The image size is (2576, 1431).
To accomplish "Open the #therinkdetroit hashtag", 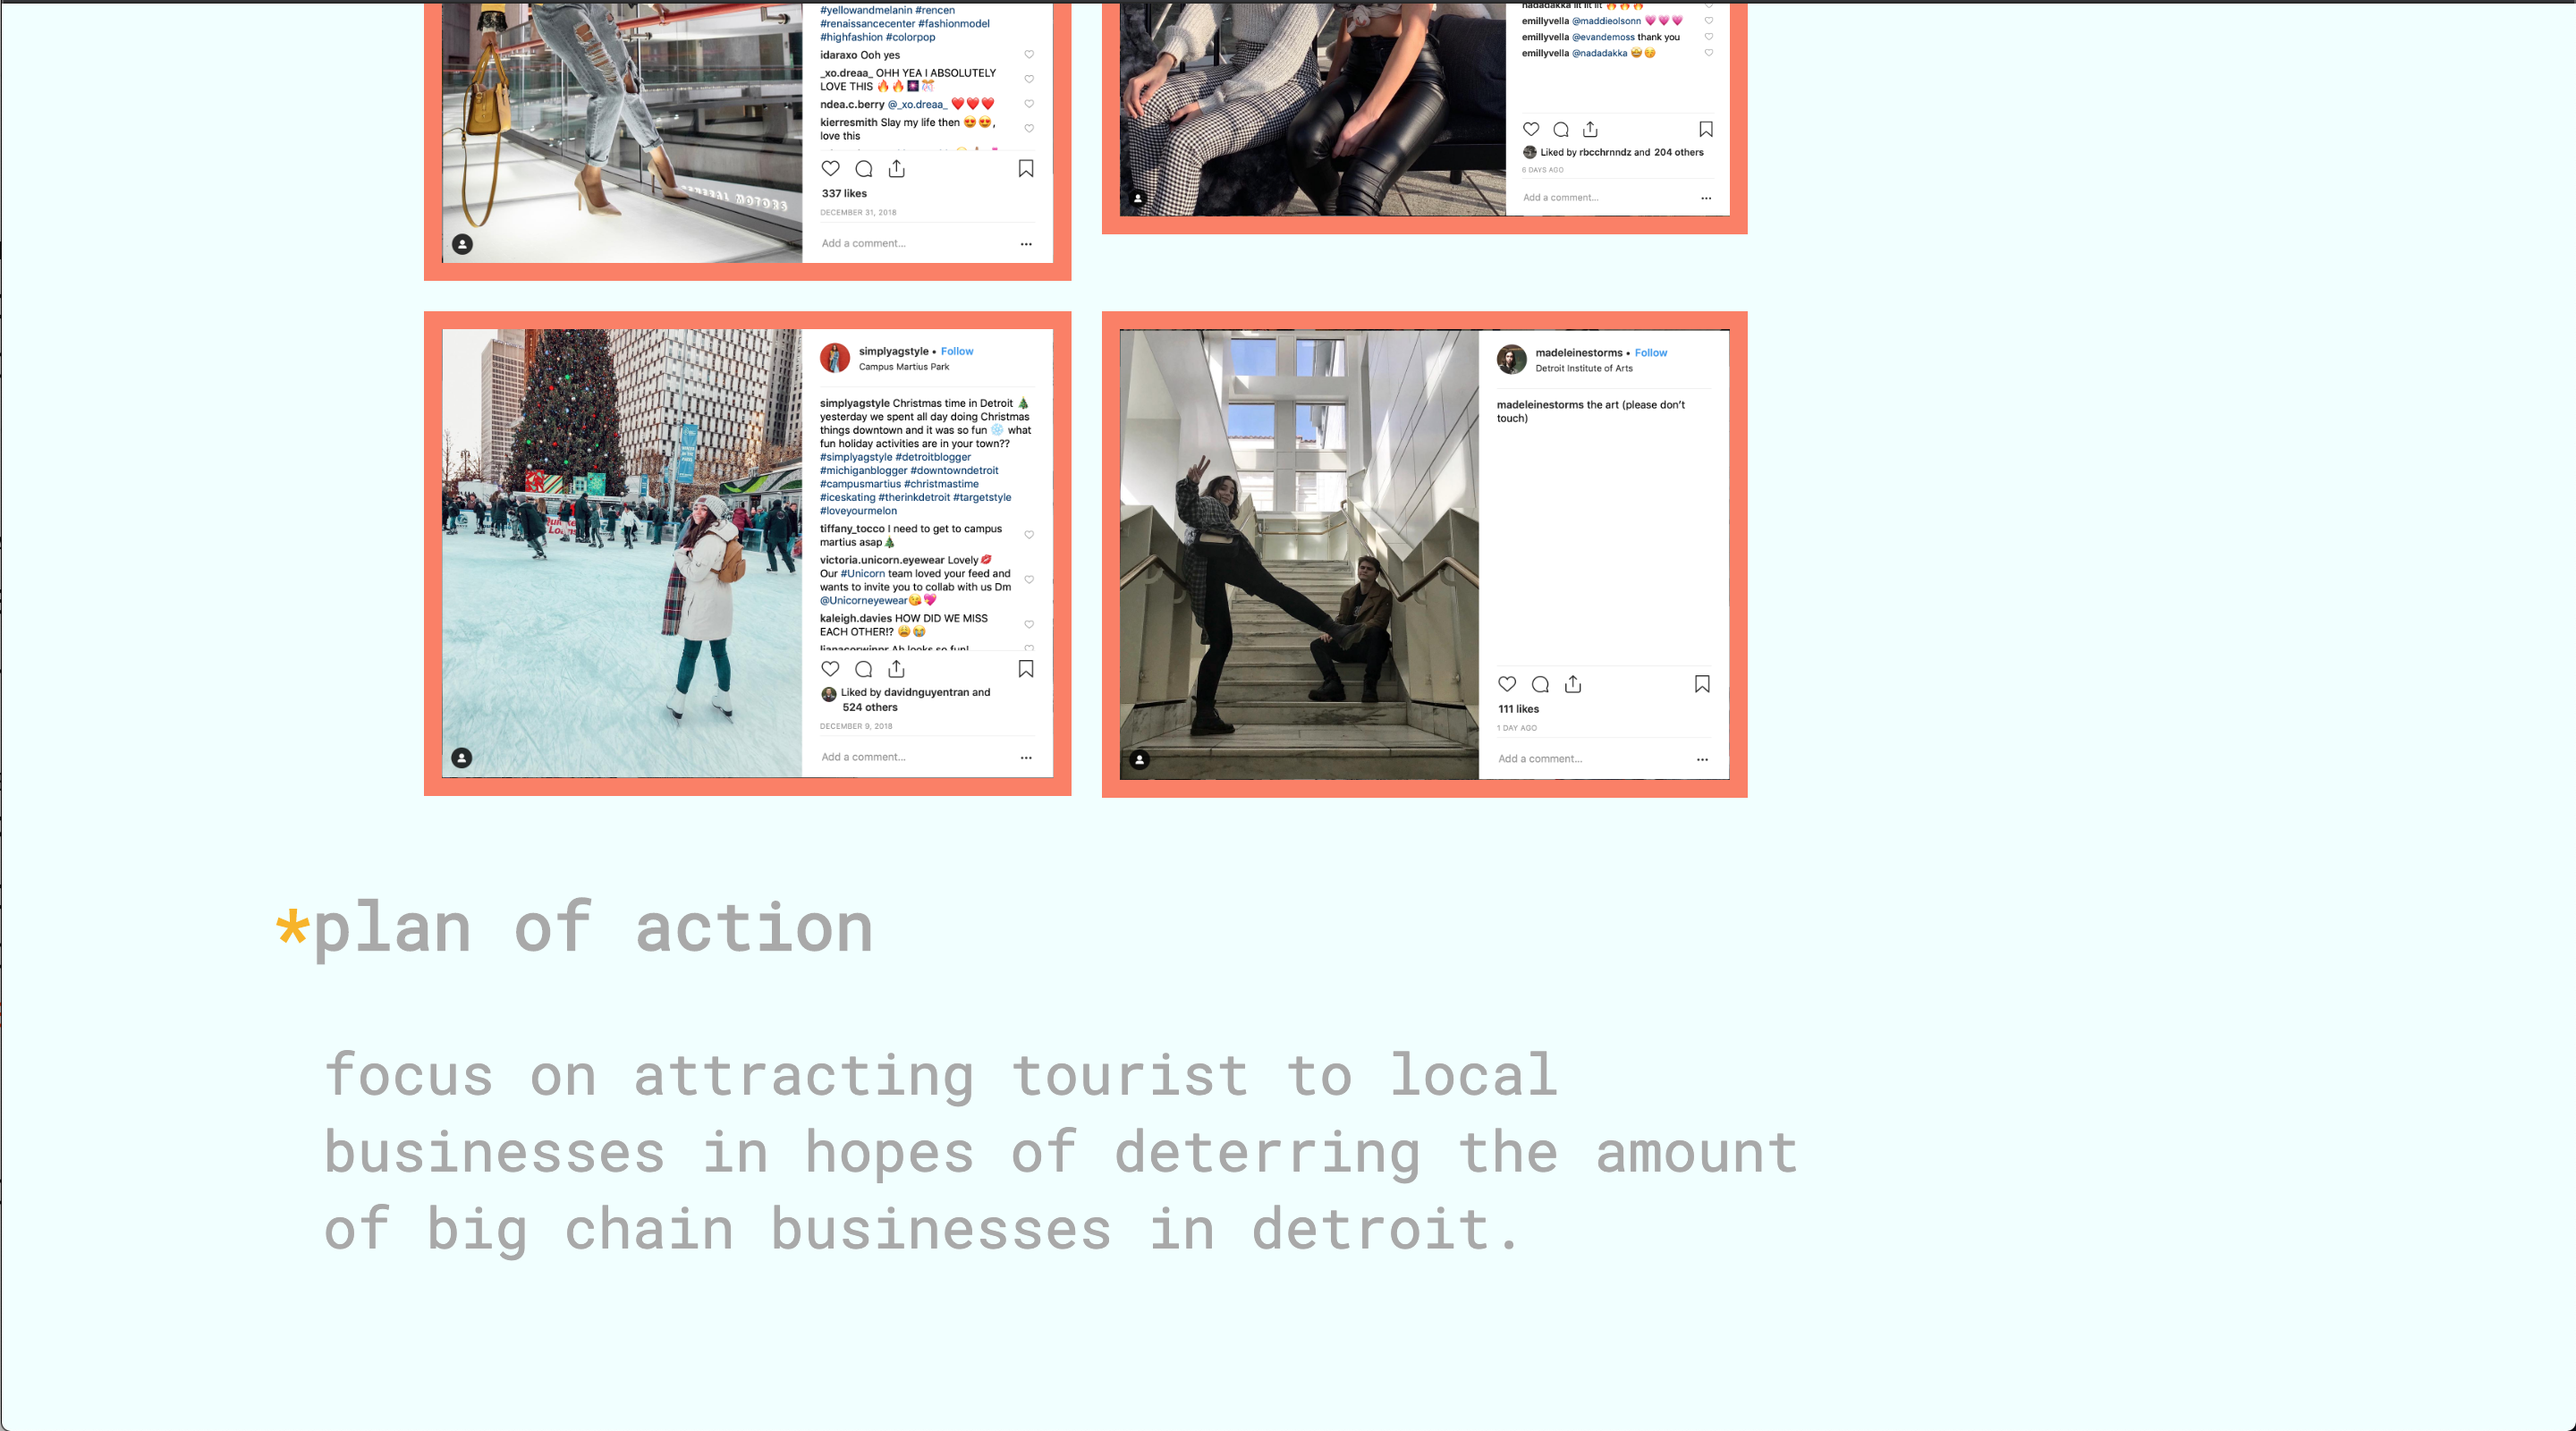I will click(x=914, y=498).
